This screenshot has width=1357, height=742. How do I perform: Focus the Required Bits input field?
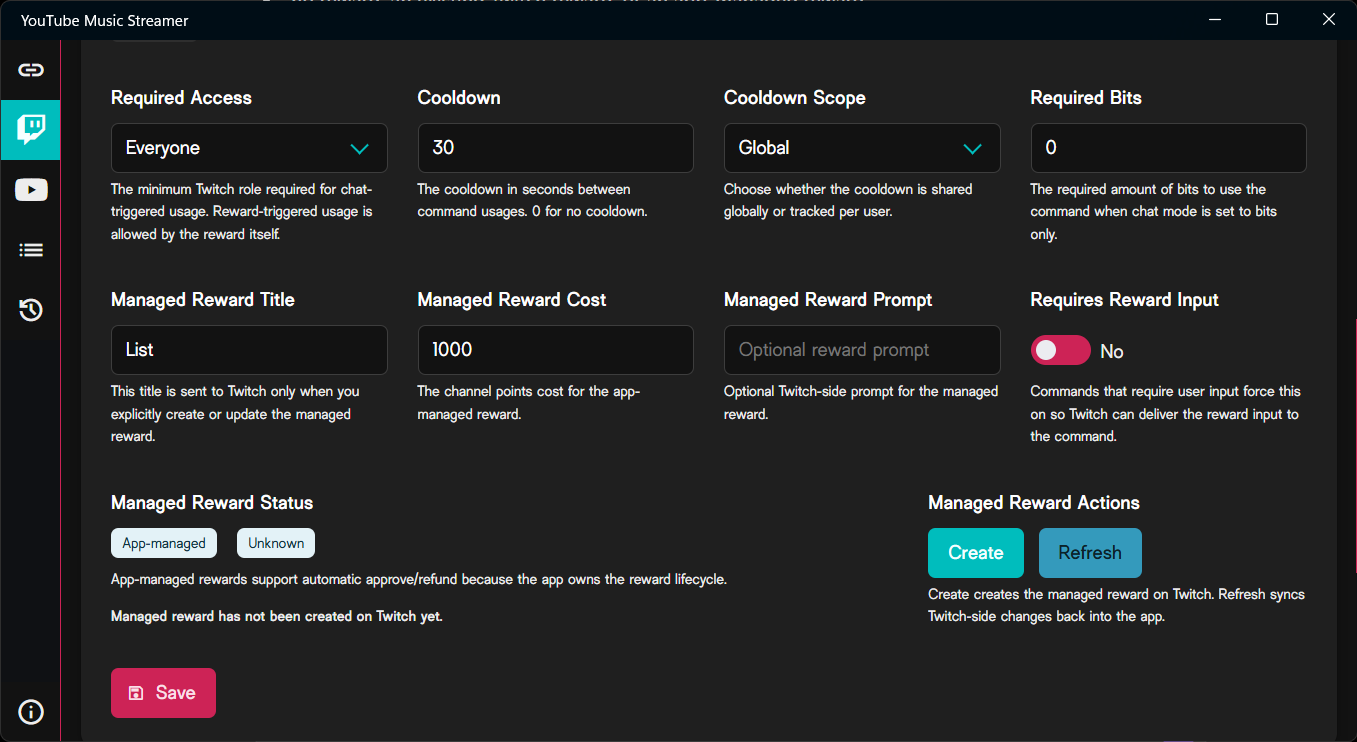[1168, 148]
